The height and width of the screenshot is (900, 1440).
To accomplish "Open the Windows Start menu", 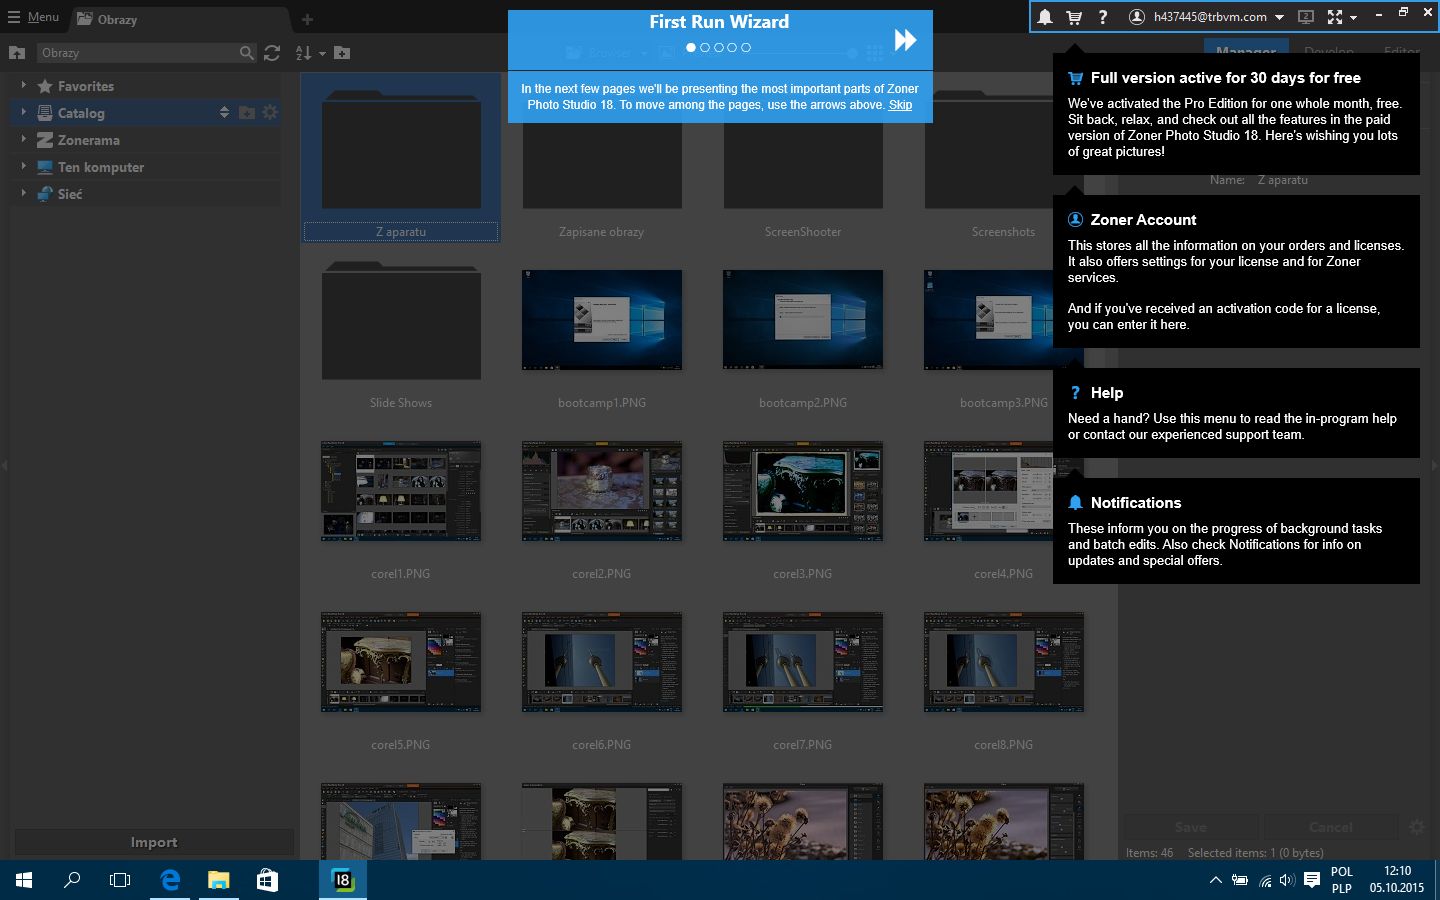I will 24,880.
